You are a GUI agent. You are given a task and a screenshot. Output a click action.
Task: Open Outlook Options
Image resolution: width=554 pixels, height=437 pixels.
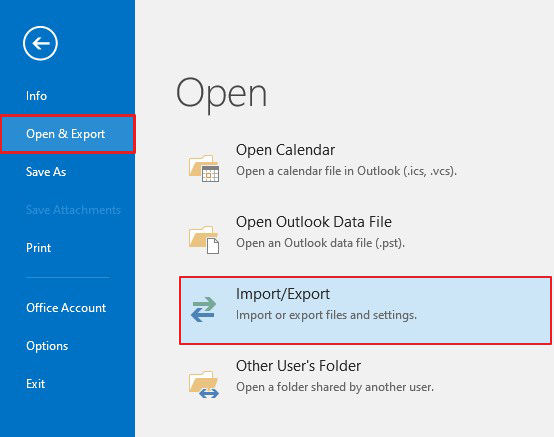coord(47,346)
